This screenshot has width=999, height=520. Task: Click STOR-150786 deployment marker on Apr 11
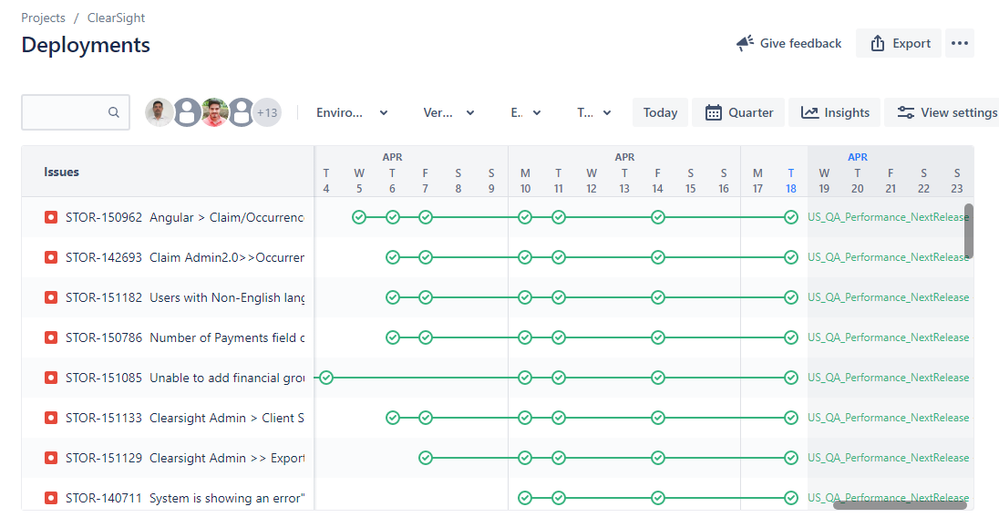tap(558, 338)
